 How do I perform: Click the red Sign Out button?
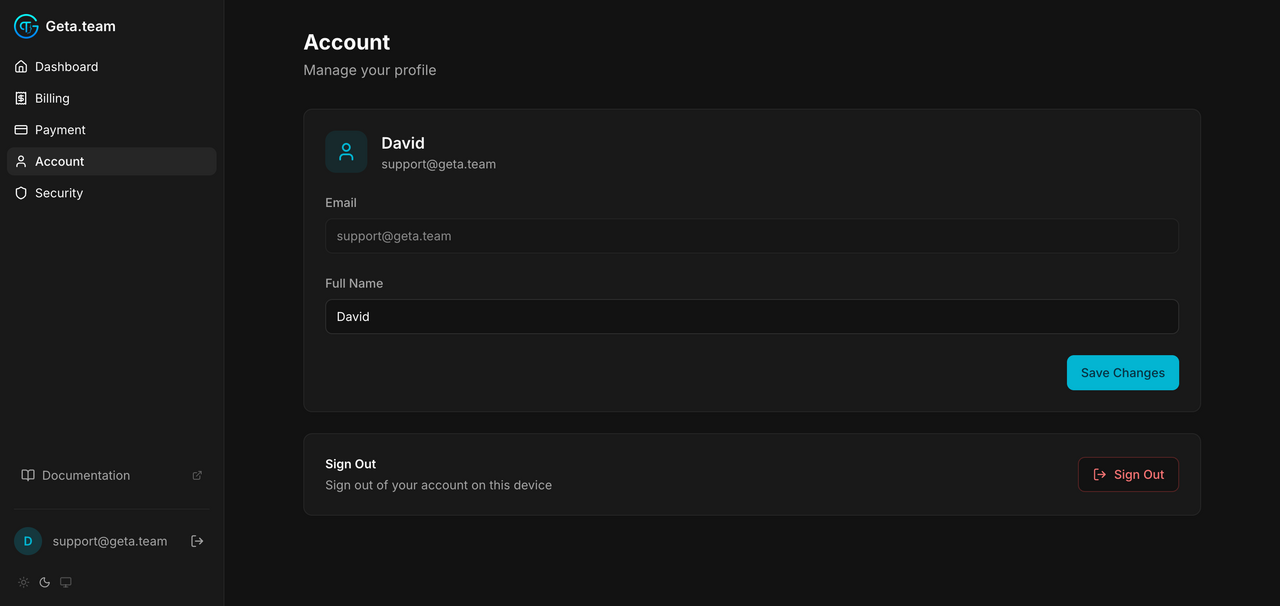tap(1128, 475)
